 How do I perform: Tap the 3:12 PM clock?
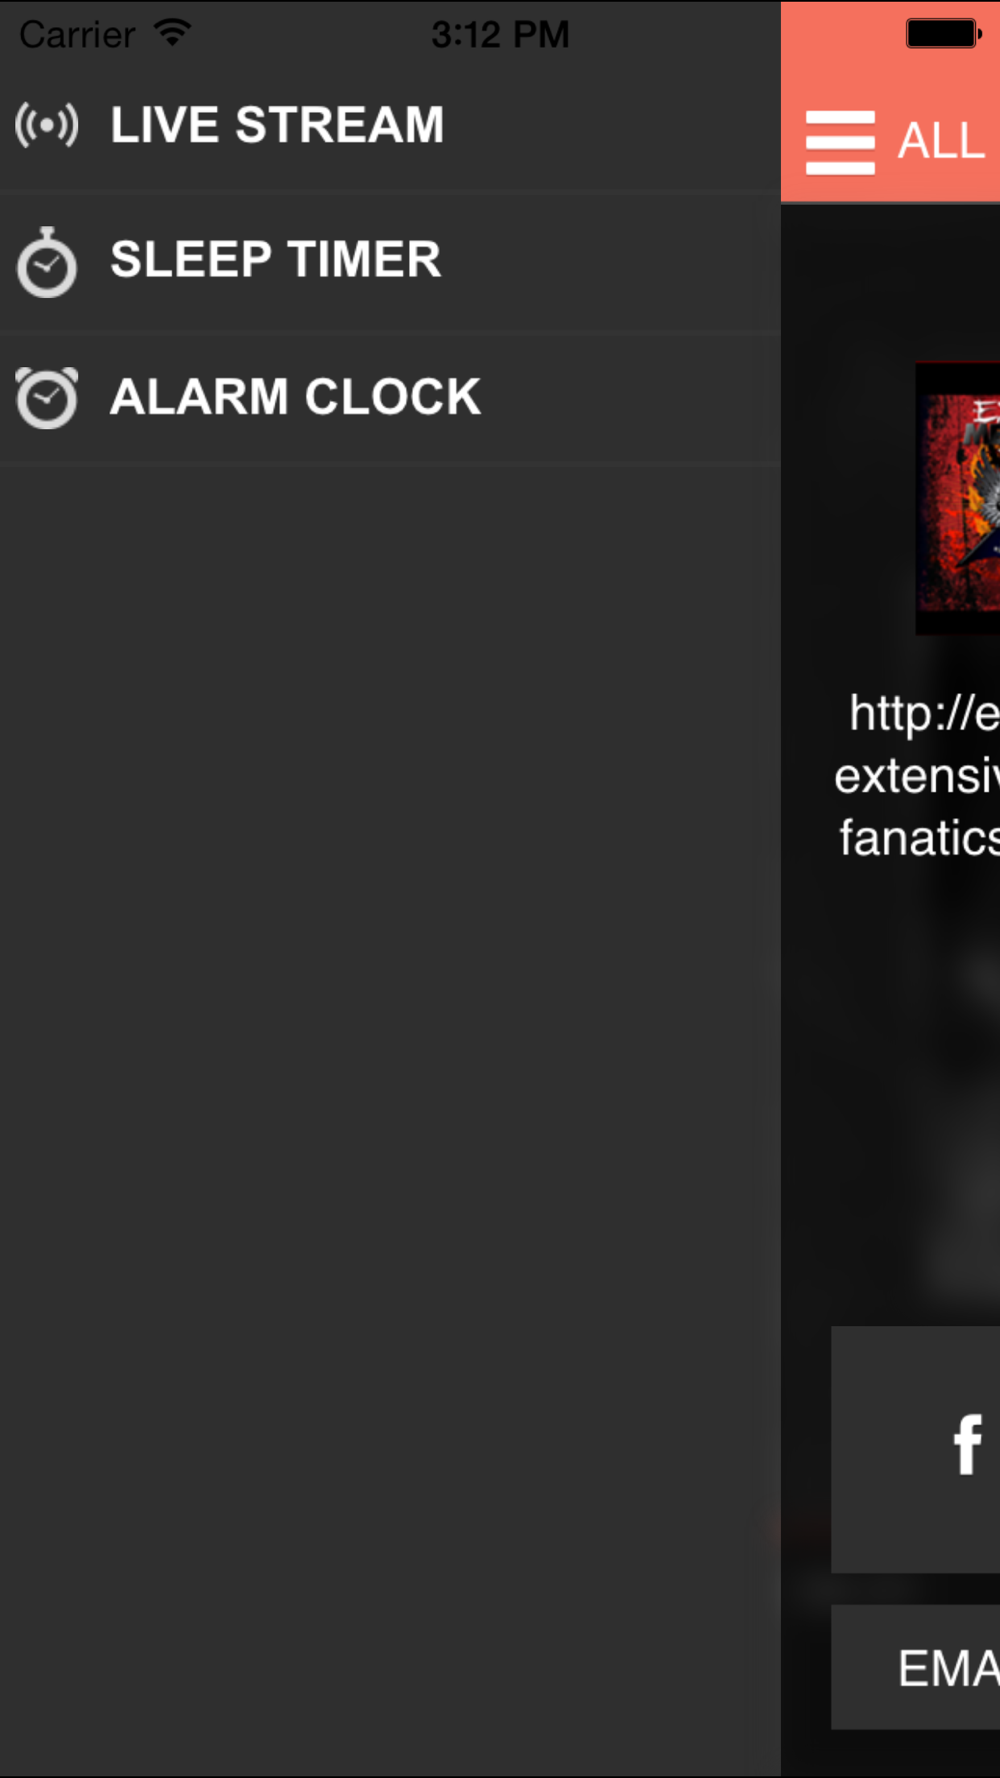tap(500, 35)
